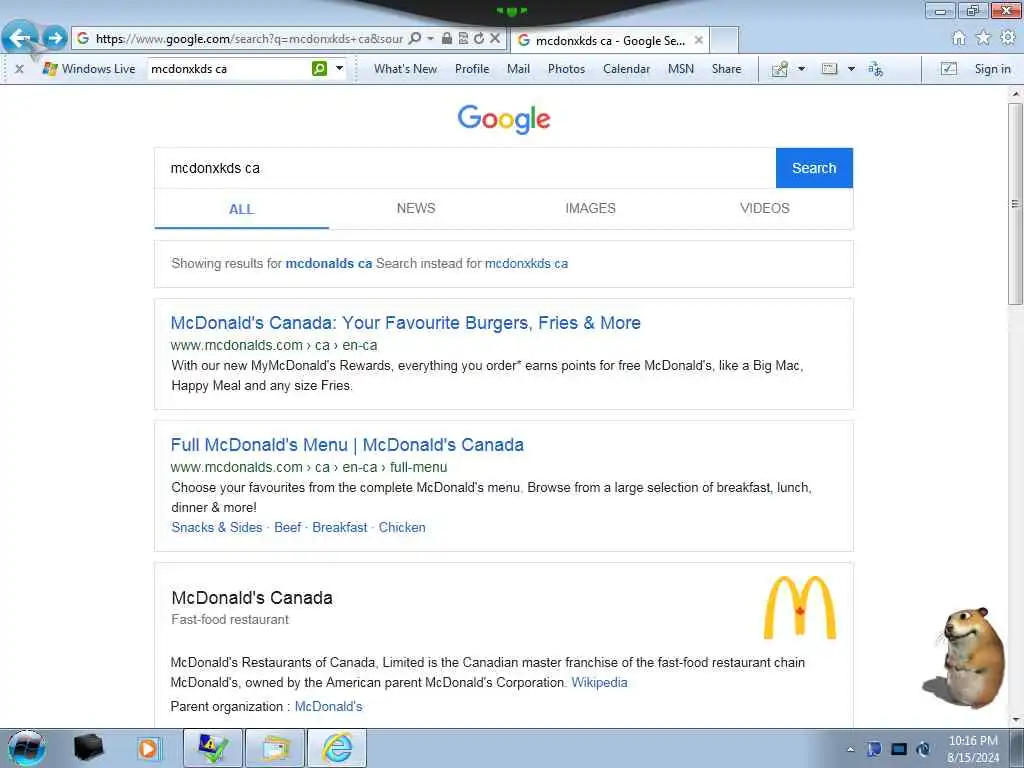The image size is (1024, 768).
Task: Open Calendar in the Windows Live toolbar
Action: pyautogui.click(x=626, y=69)
